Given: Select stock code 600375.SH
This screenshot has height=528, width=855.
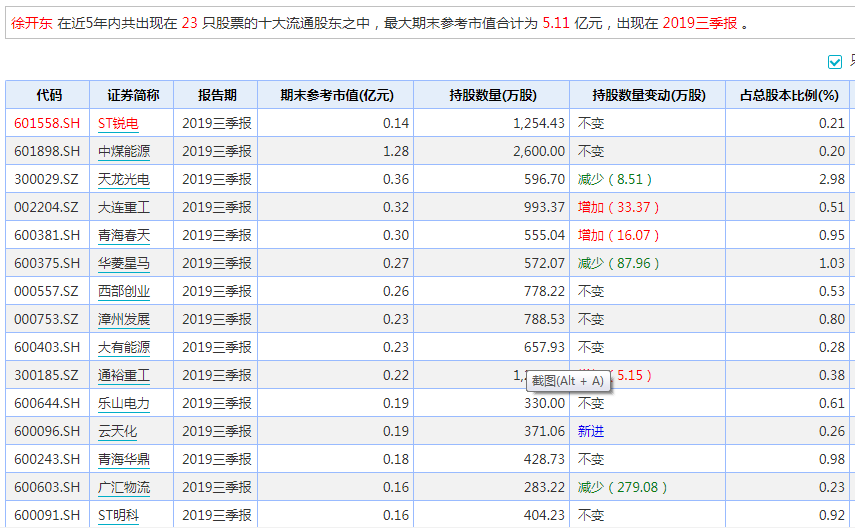Looking at the screenshot, I should pos(47,263).
